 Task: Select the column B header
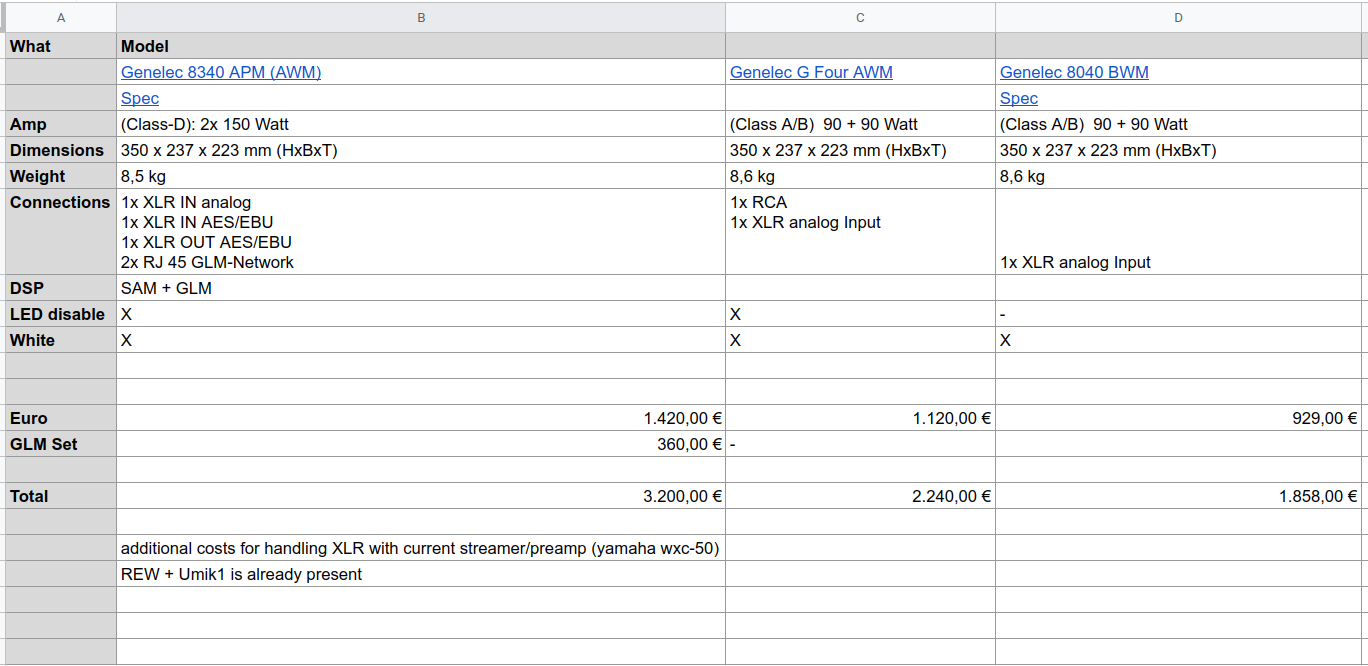pyautogui.click(x=421, y=18)
